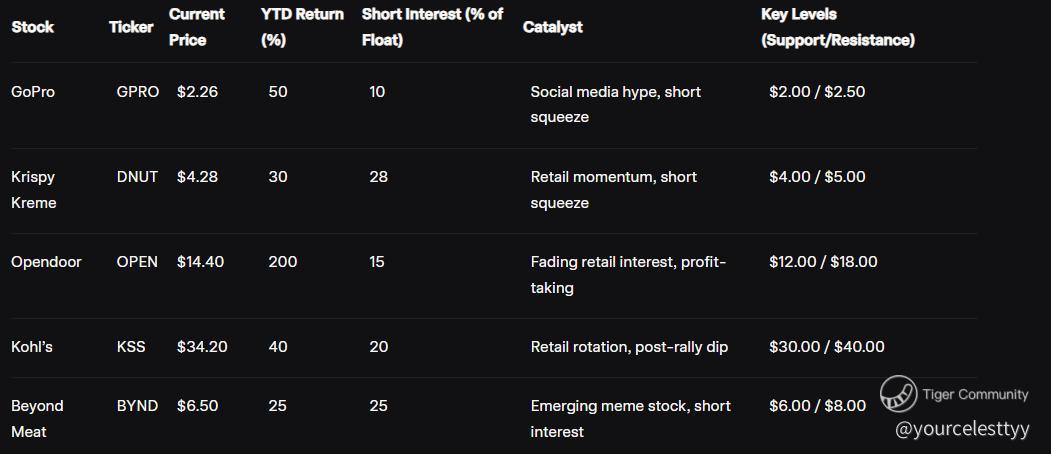Image resolution: width=1051 pixels, height=454 pixels.
Task: Click the GPRO ticker cell
Action: [137, 92]
